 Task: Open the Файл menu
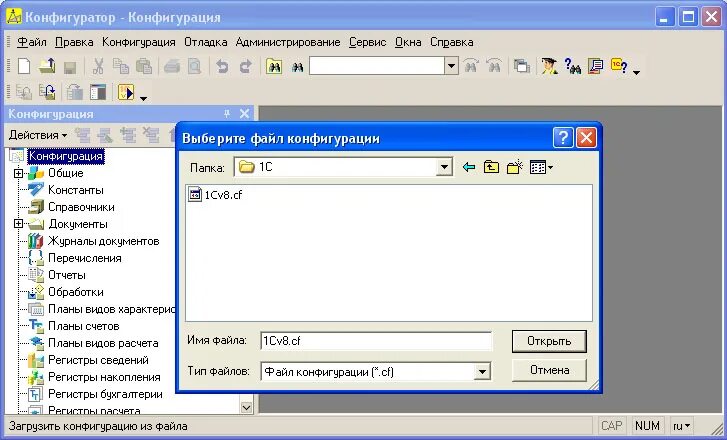coord(32,42)
